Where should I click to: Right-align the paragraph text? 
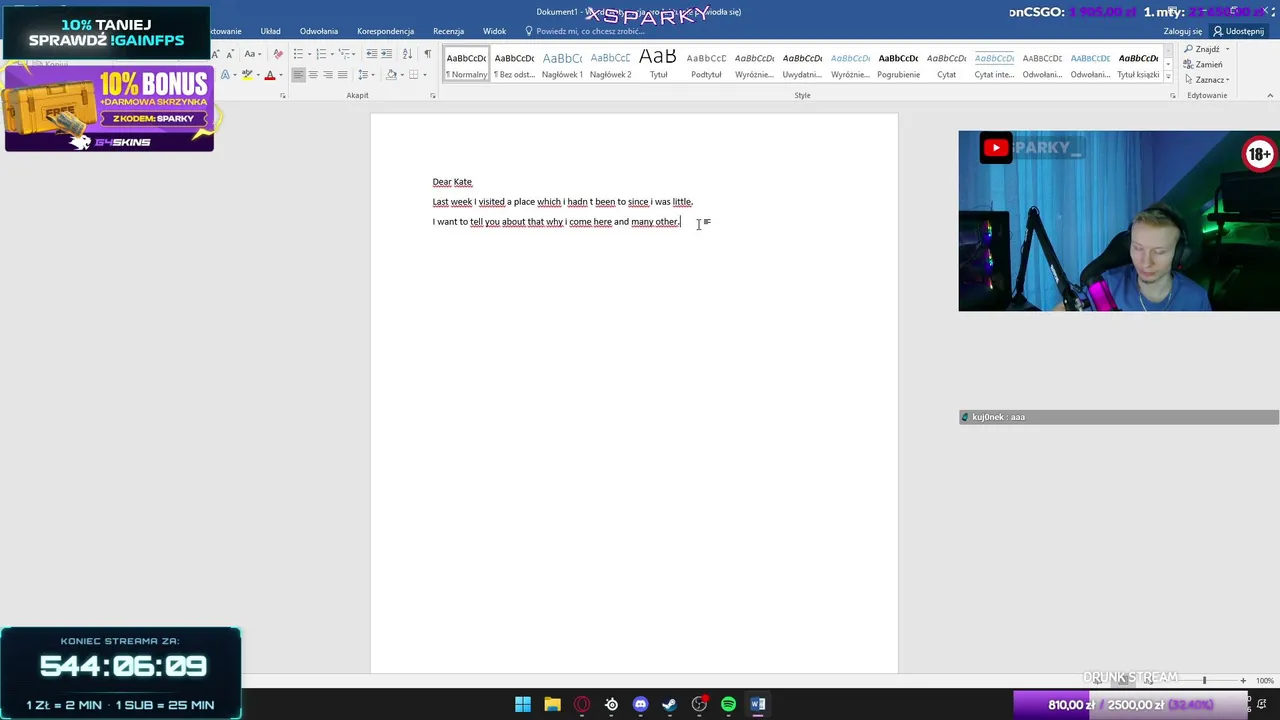(x=328, y=75)
